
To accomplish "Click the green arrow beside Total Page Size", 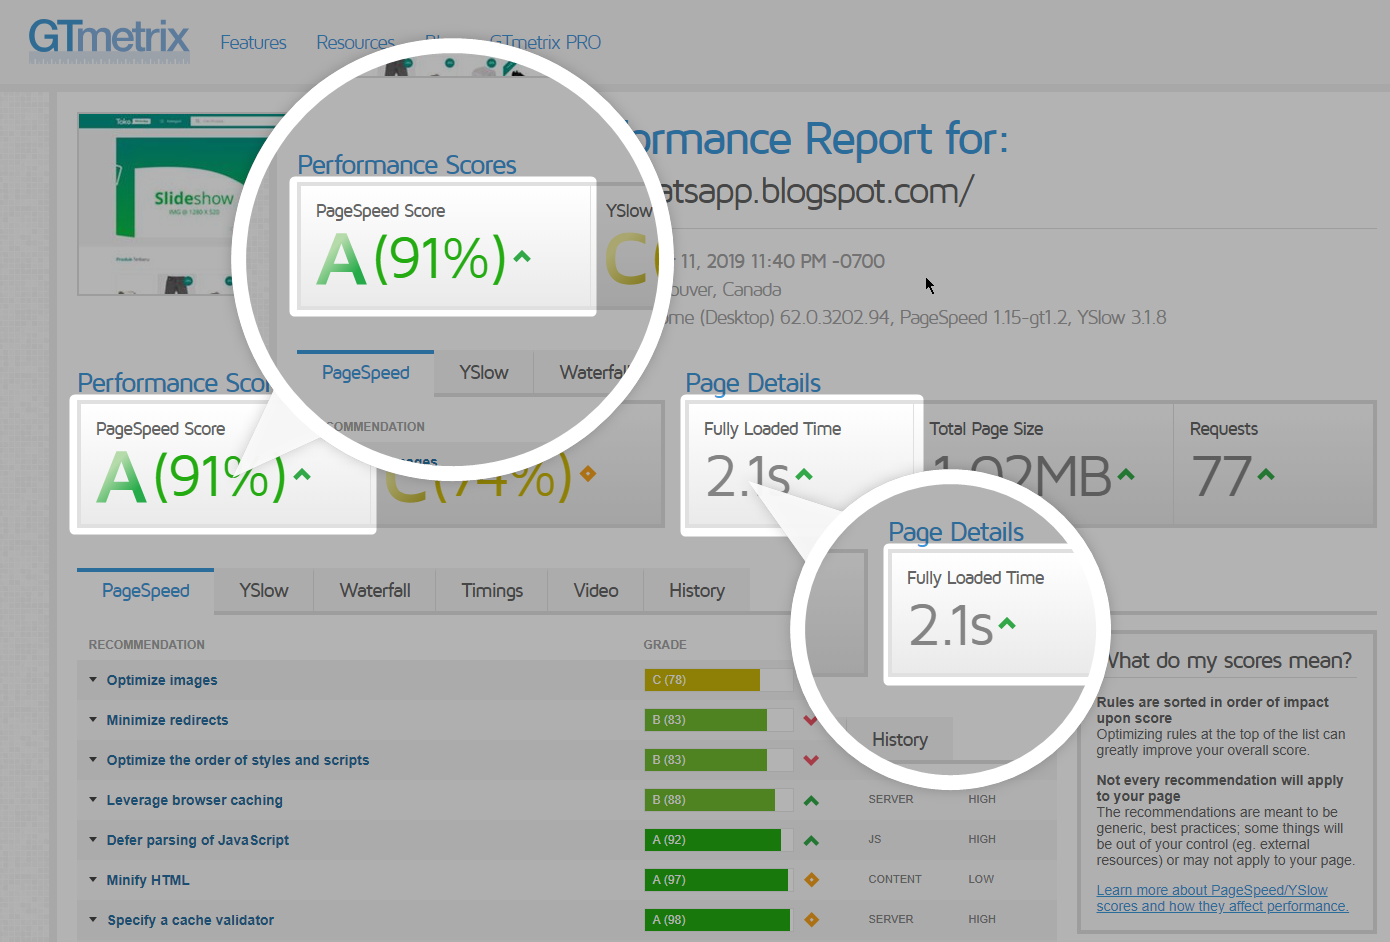I will [x=1126, y=474].
